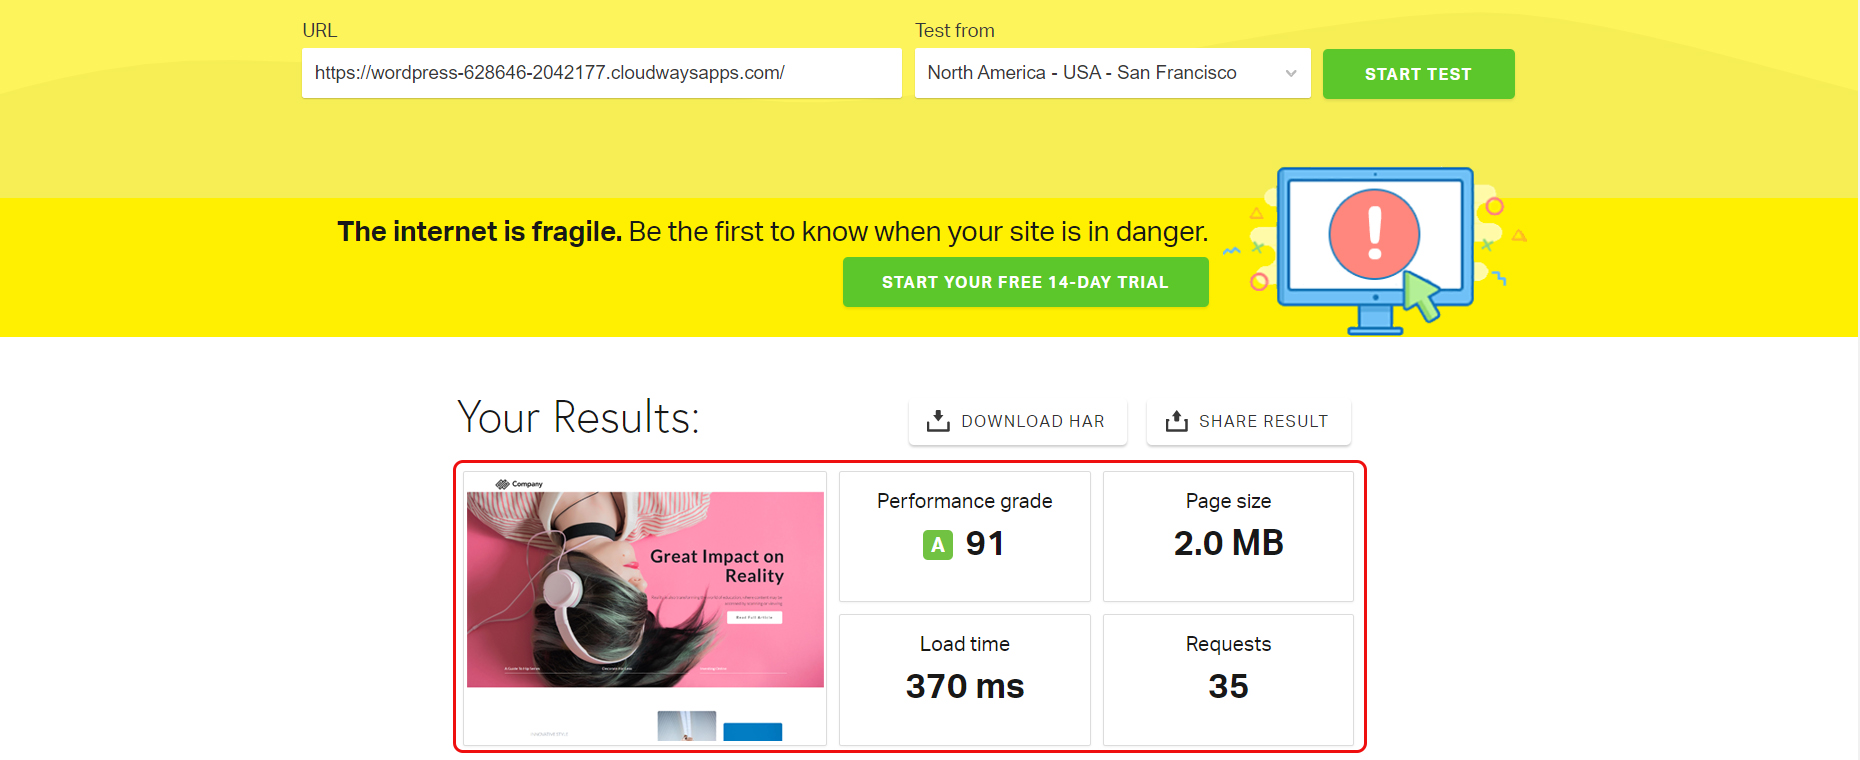The height and width of the screenshot is (760, 1860).
Task: Click the green A performance grade badge
Action: click(936, 544)
